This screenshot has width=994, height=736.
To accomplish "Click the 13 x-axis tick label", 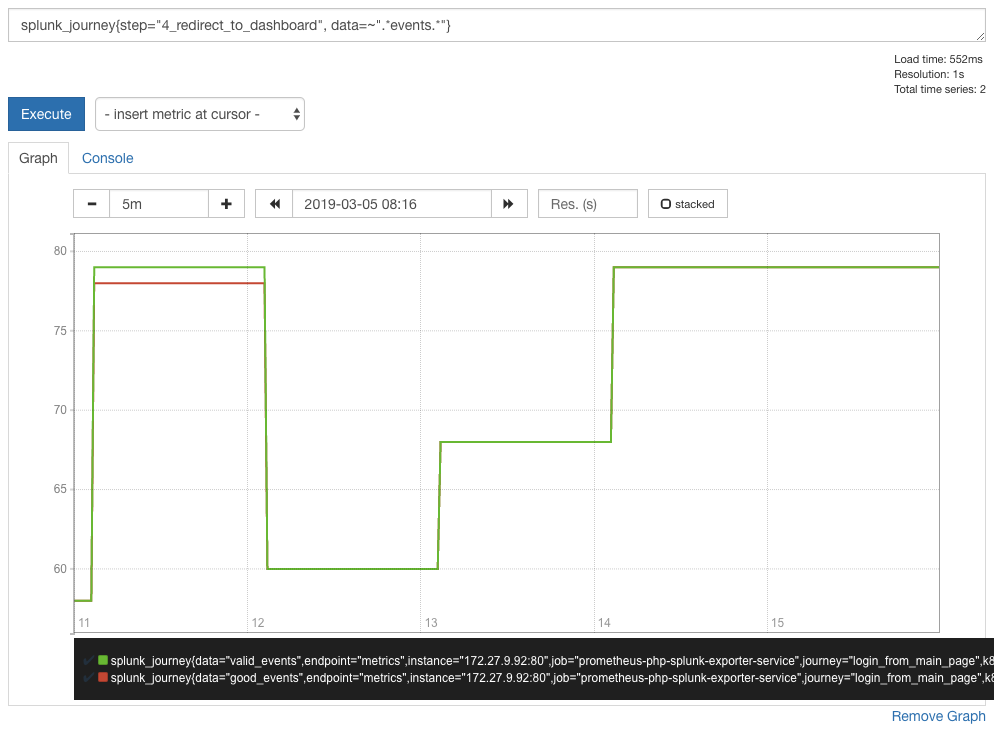I will coord(431,623).
